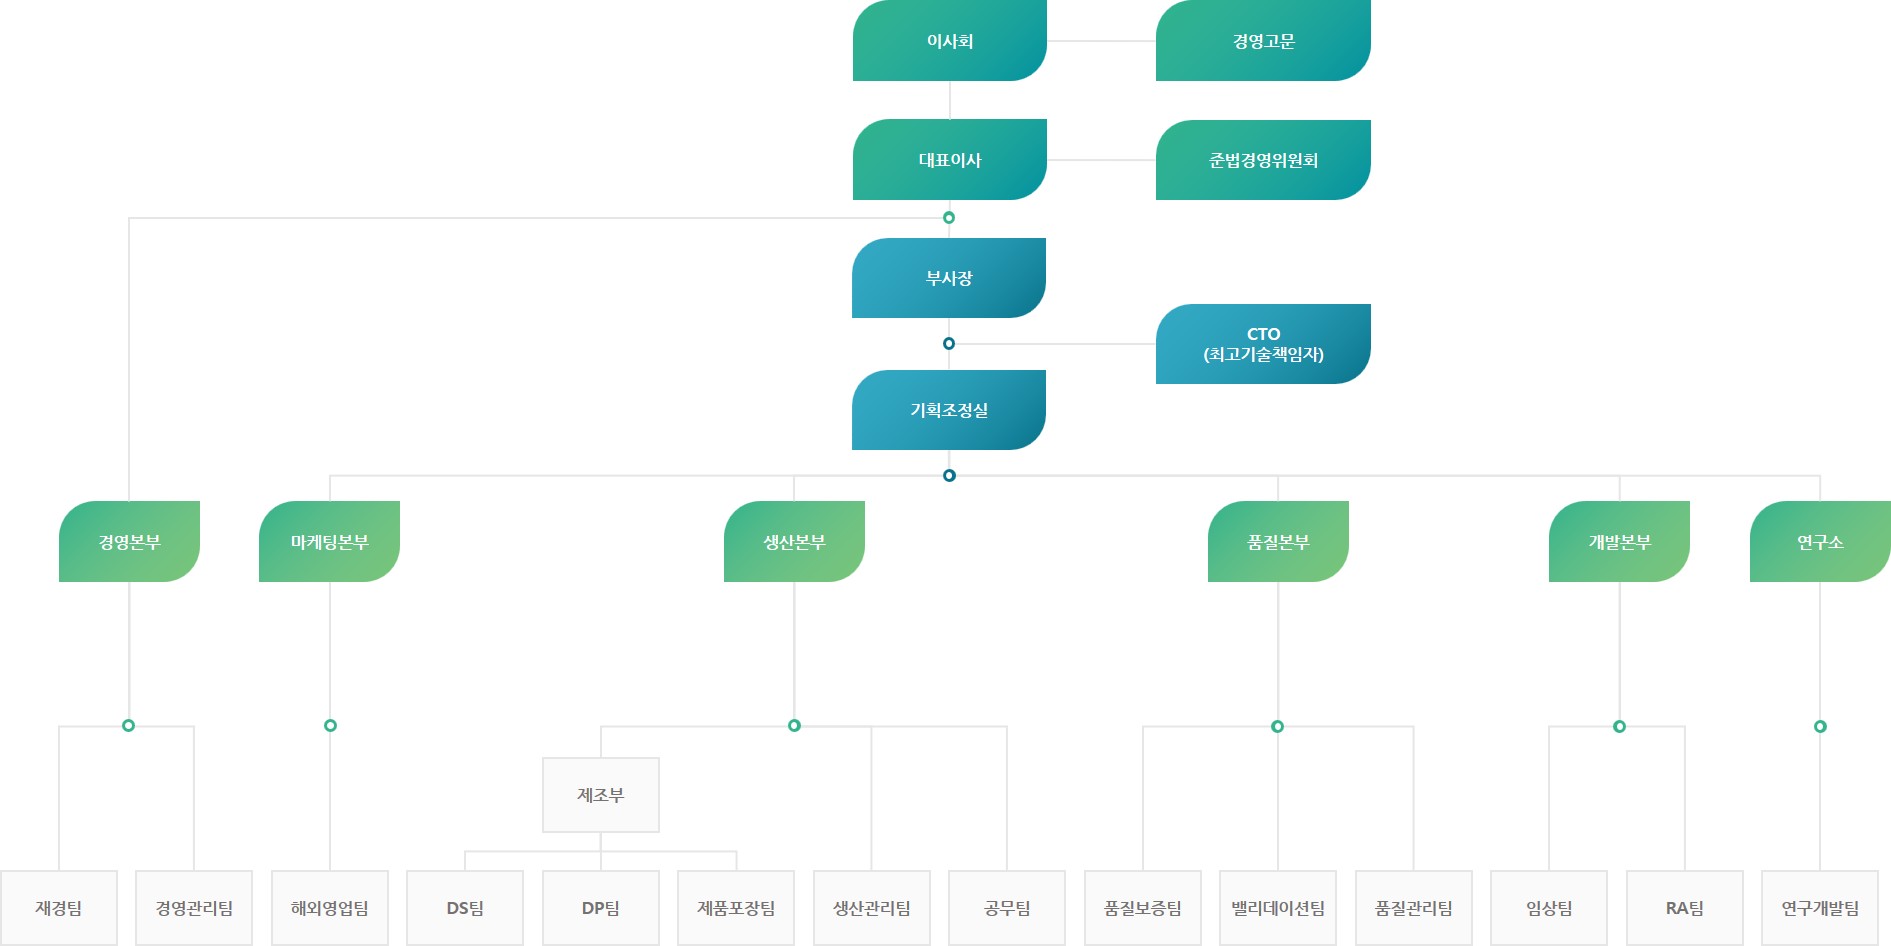This screenshot has height=946, width=1891.
Task: Select the 재경팀 team box
Action: (x=59, y=908)
